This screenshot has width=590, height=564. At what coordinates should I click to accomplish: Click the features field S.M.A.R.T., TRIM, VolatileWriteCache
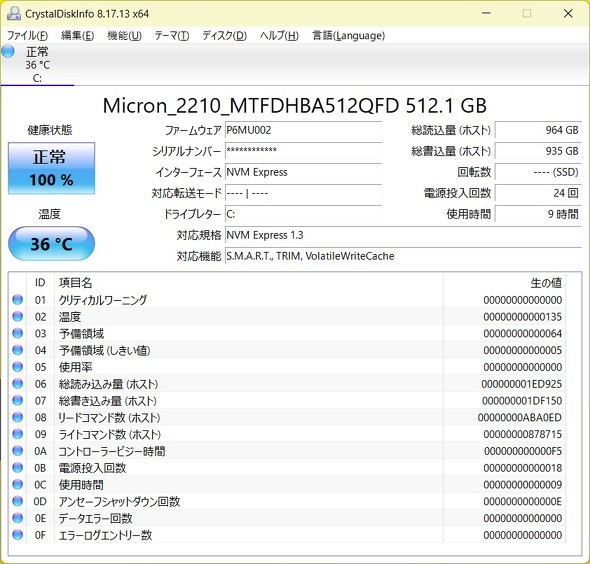click(x=403, y=256)
